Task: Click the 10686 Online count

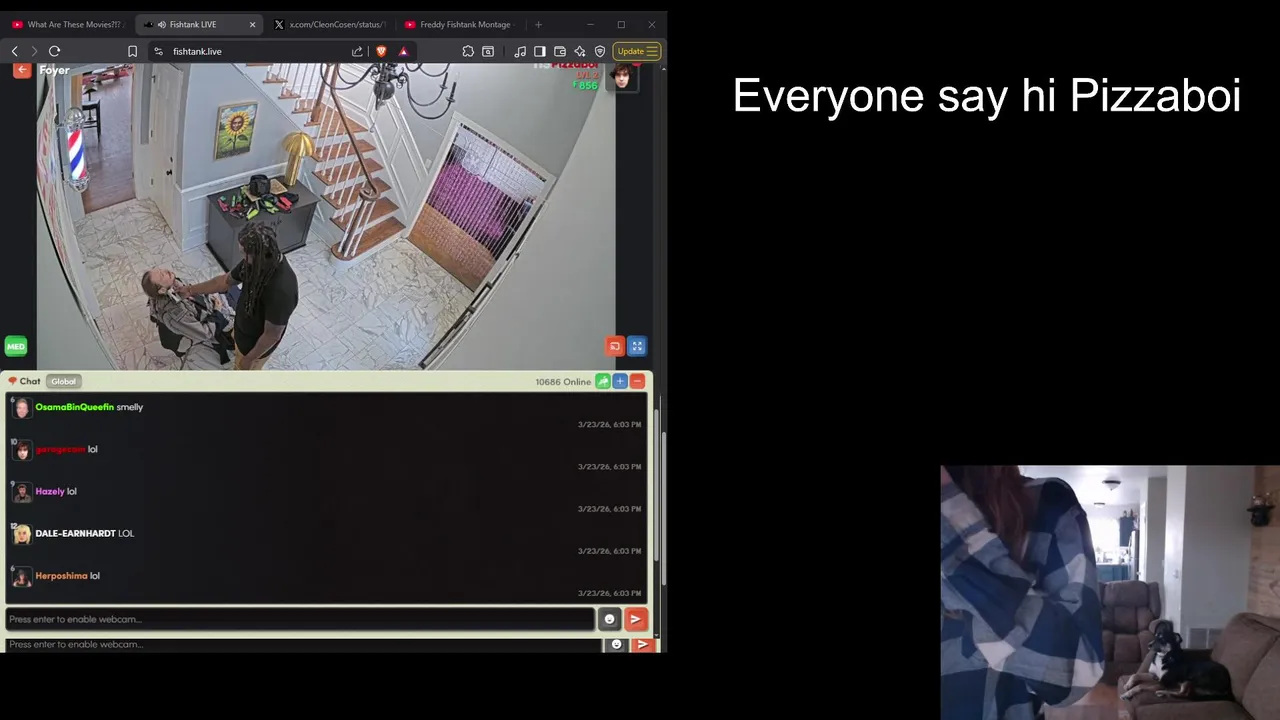Action: click(x=563, y=381)
